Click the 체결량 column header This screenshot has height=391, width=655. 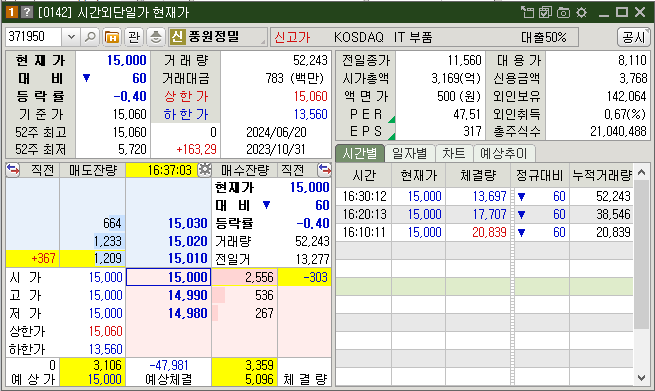[x=478, y=175]
